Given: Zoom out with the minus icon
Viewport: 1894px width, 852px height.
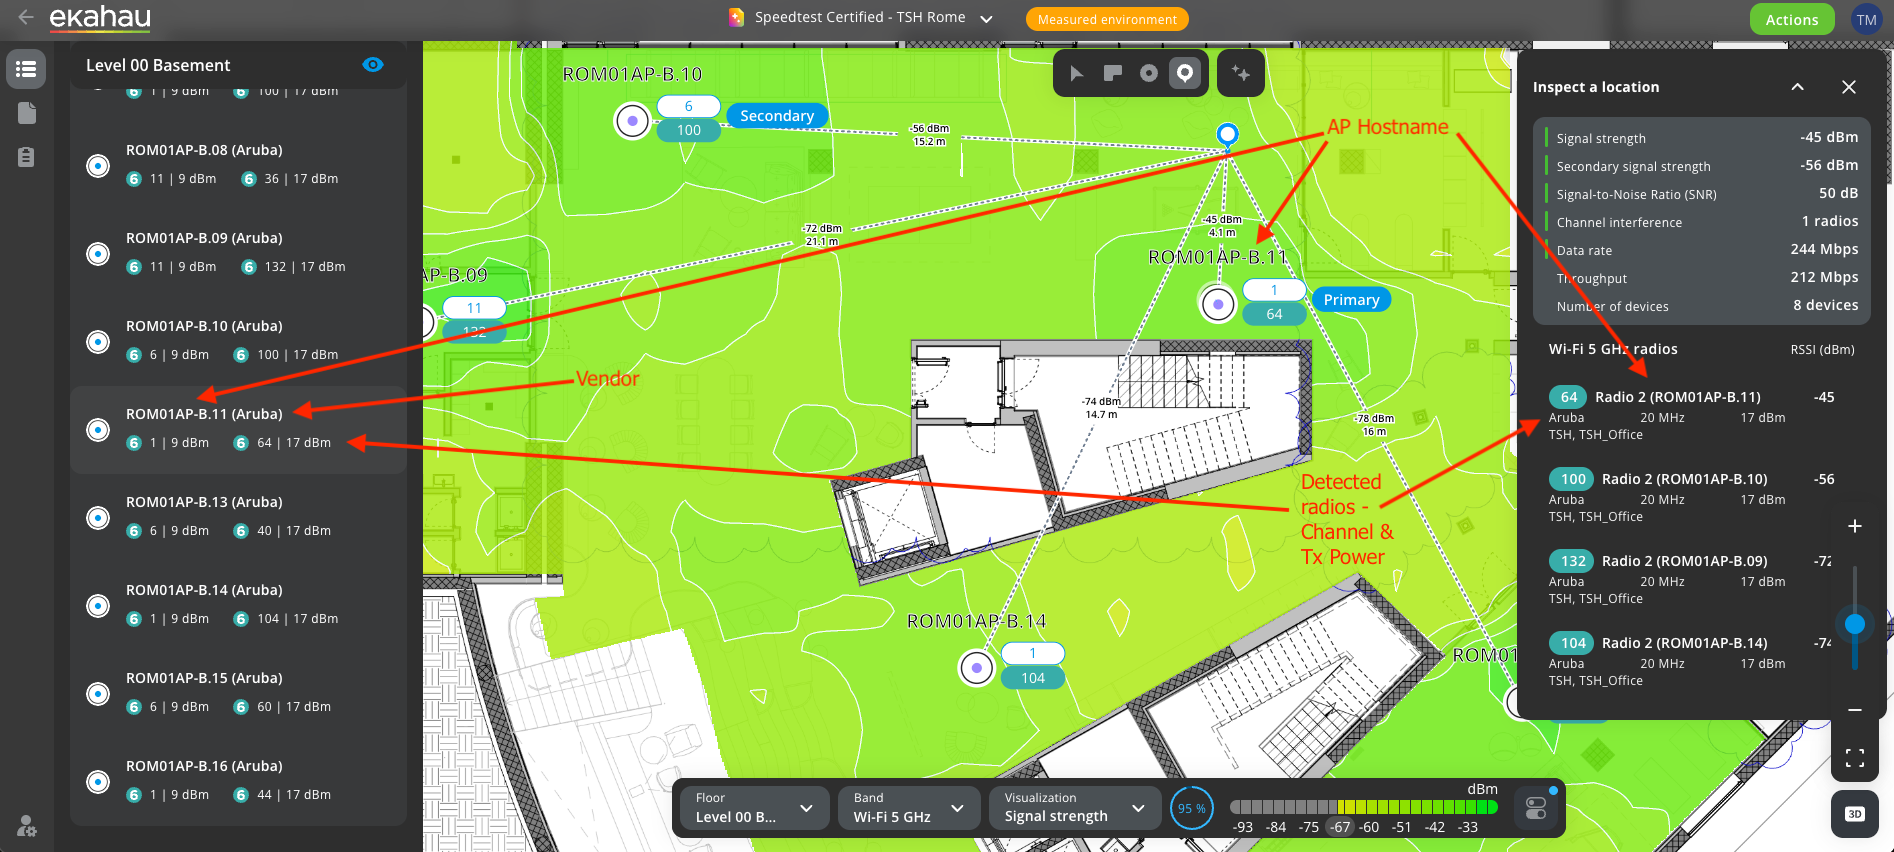Looking at the screenshot, I should (1854, 710).
